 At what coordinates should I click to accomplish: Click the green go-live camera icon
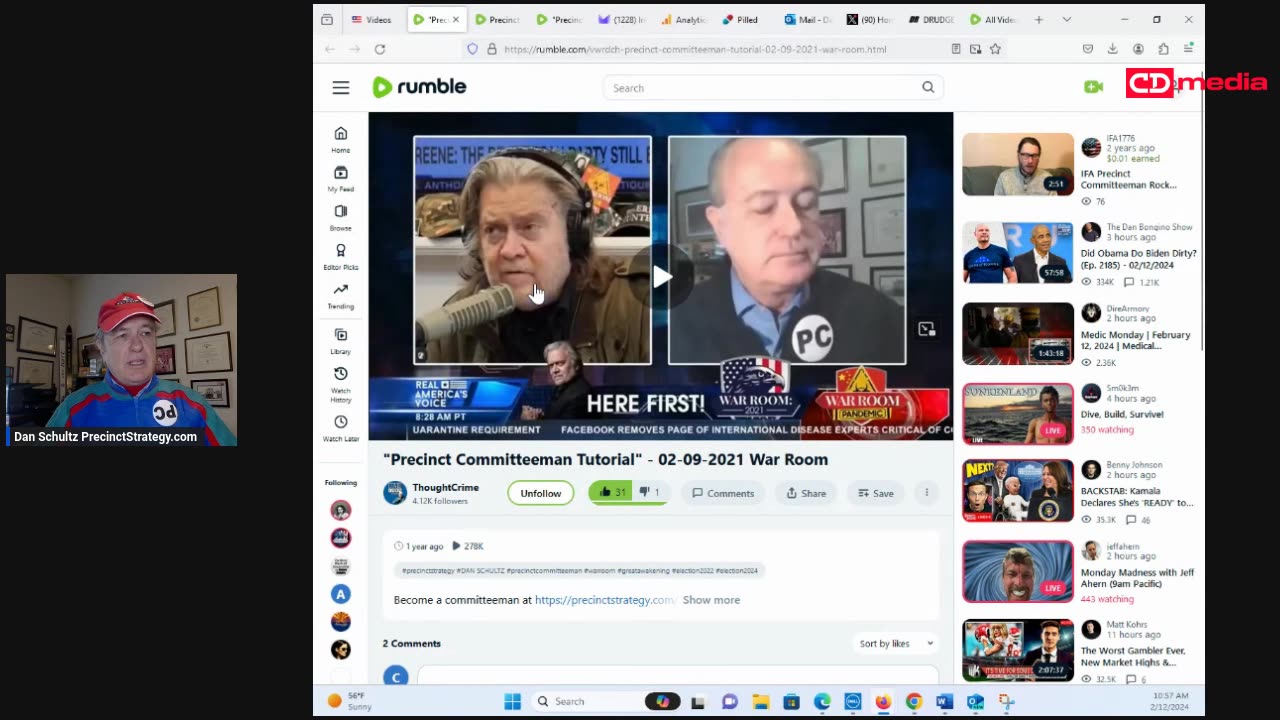[x=1093, y=87]
